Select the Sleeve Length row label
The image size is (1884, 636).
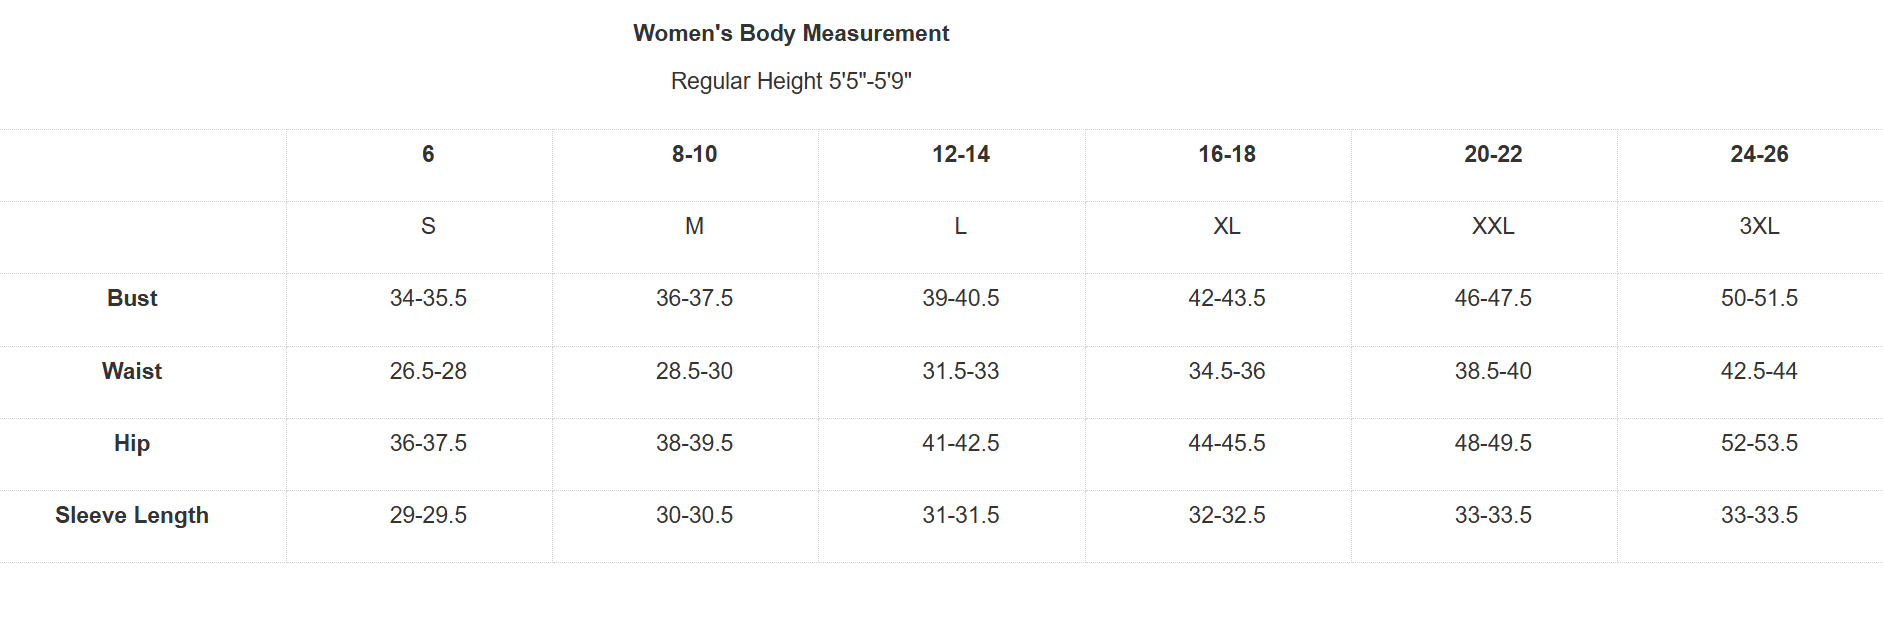click(132, 515)
